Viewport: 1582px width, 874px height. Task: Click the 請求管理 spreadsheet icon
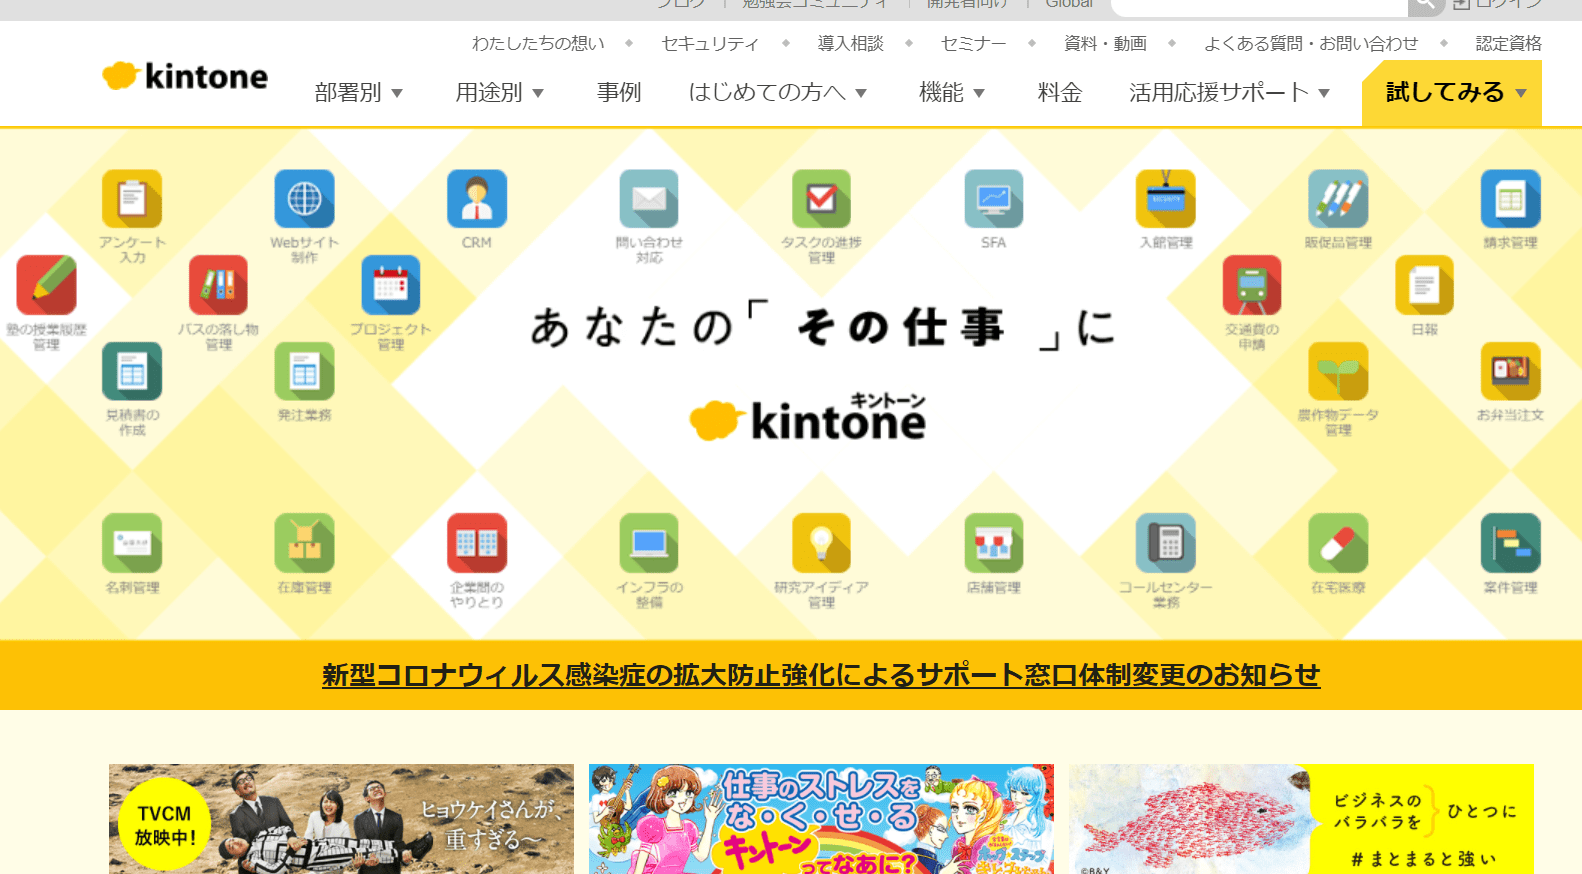tap(1511, 199)
